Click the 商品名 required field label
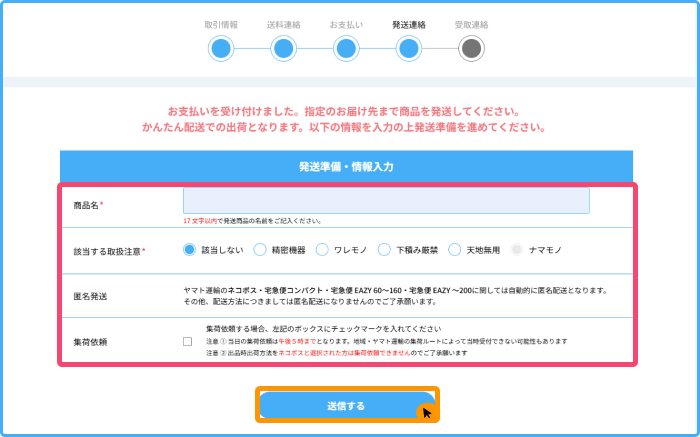Image resolution: width=700 pixels, height=437 pixels. pos(89,205)
